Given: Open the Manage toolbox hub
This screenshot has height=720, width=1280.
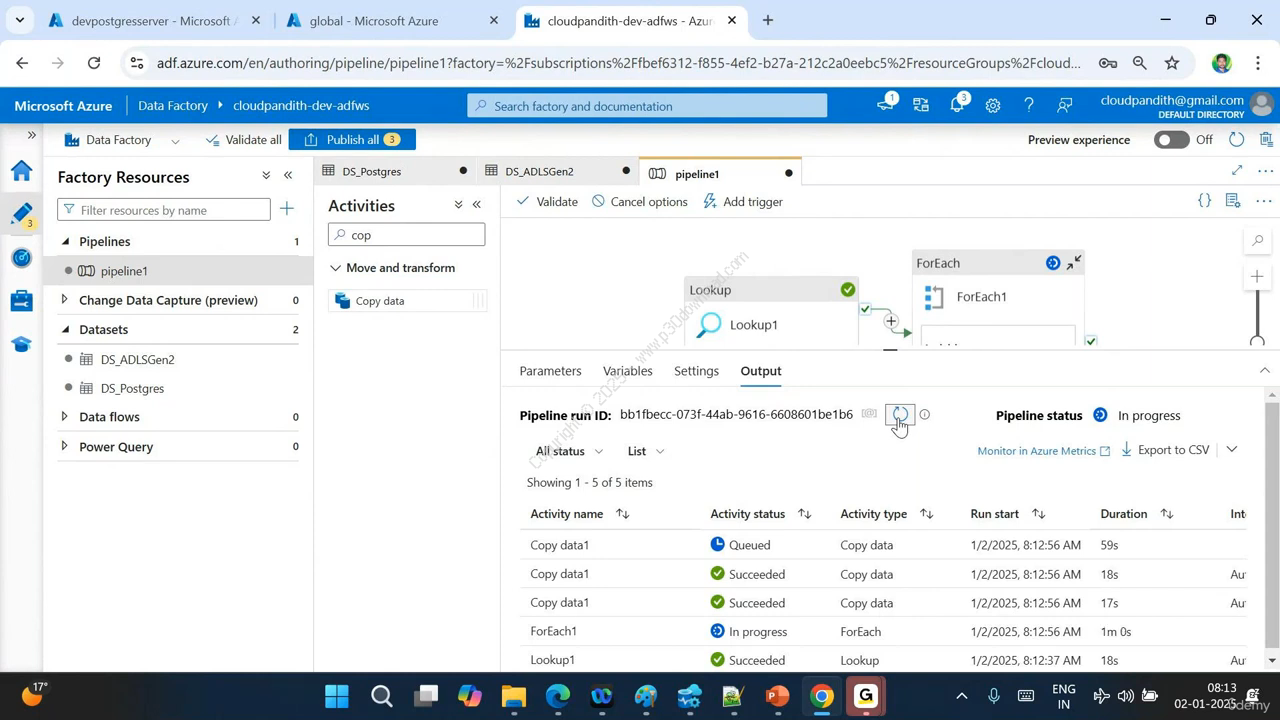Looking at the screenshot, I should [21, 301].
